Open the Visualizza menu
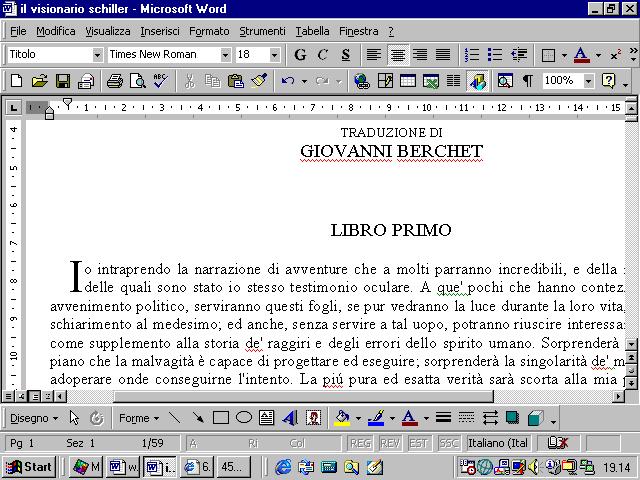This screenshot has height=480, width=640. (108, 31)
